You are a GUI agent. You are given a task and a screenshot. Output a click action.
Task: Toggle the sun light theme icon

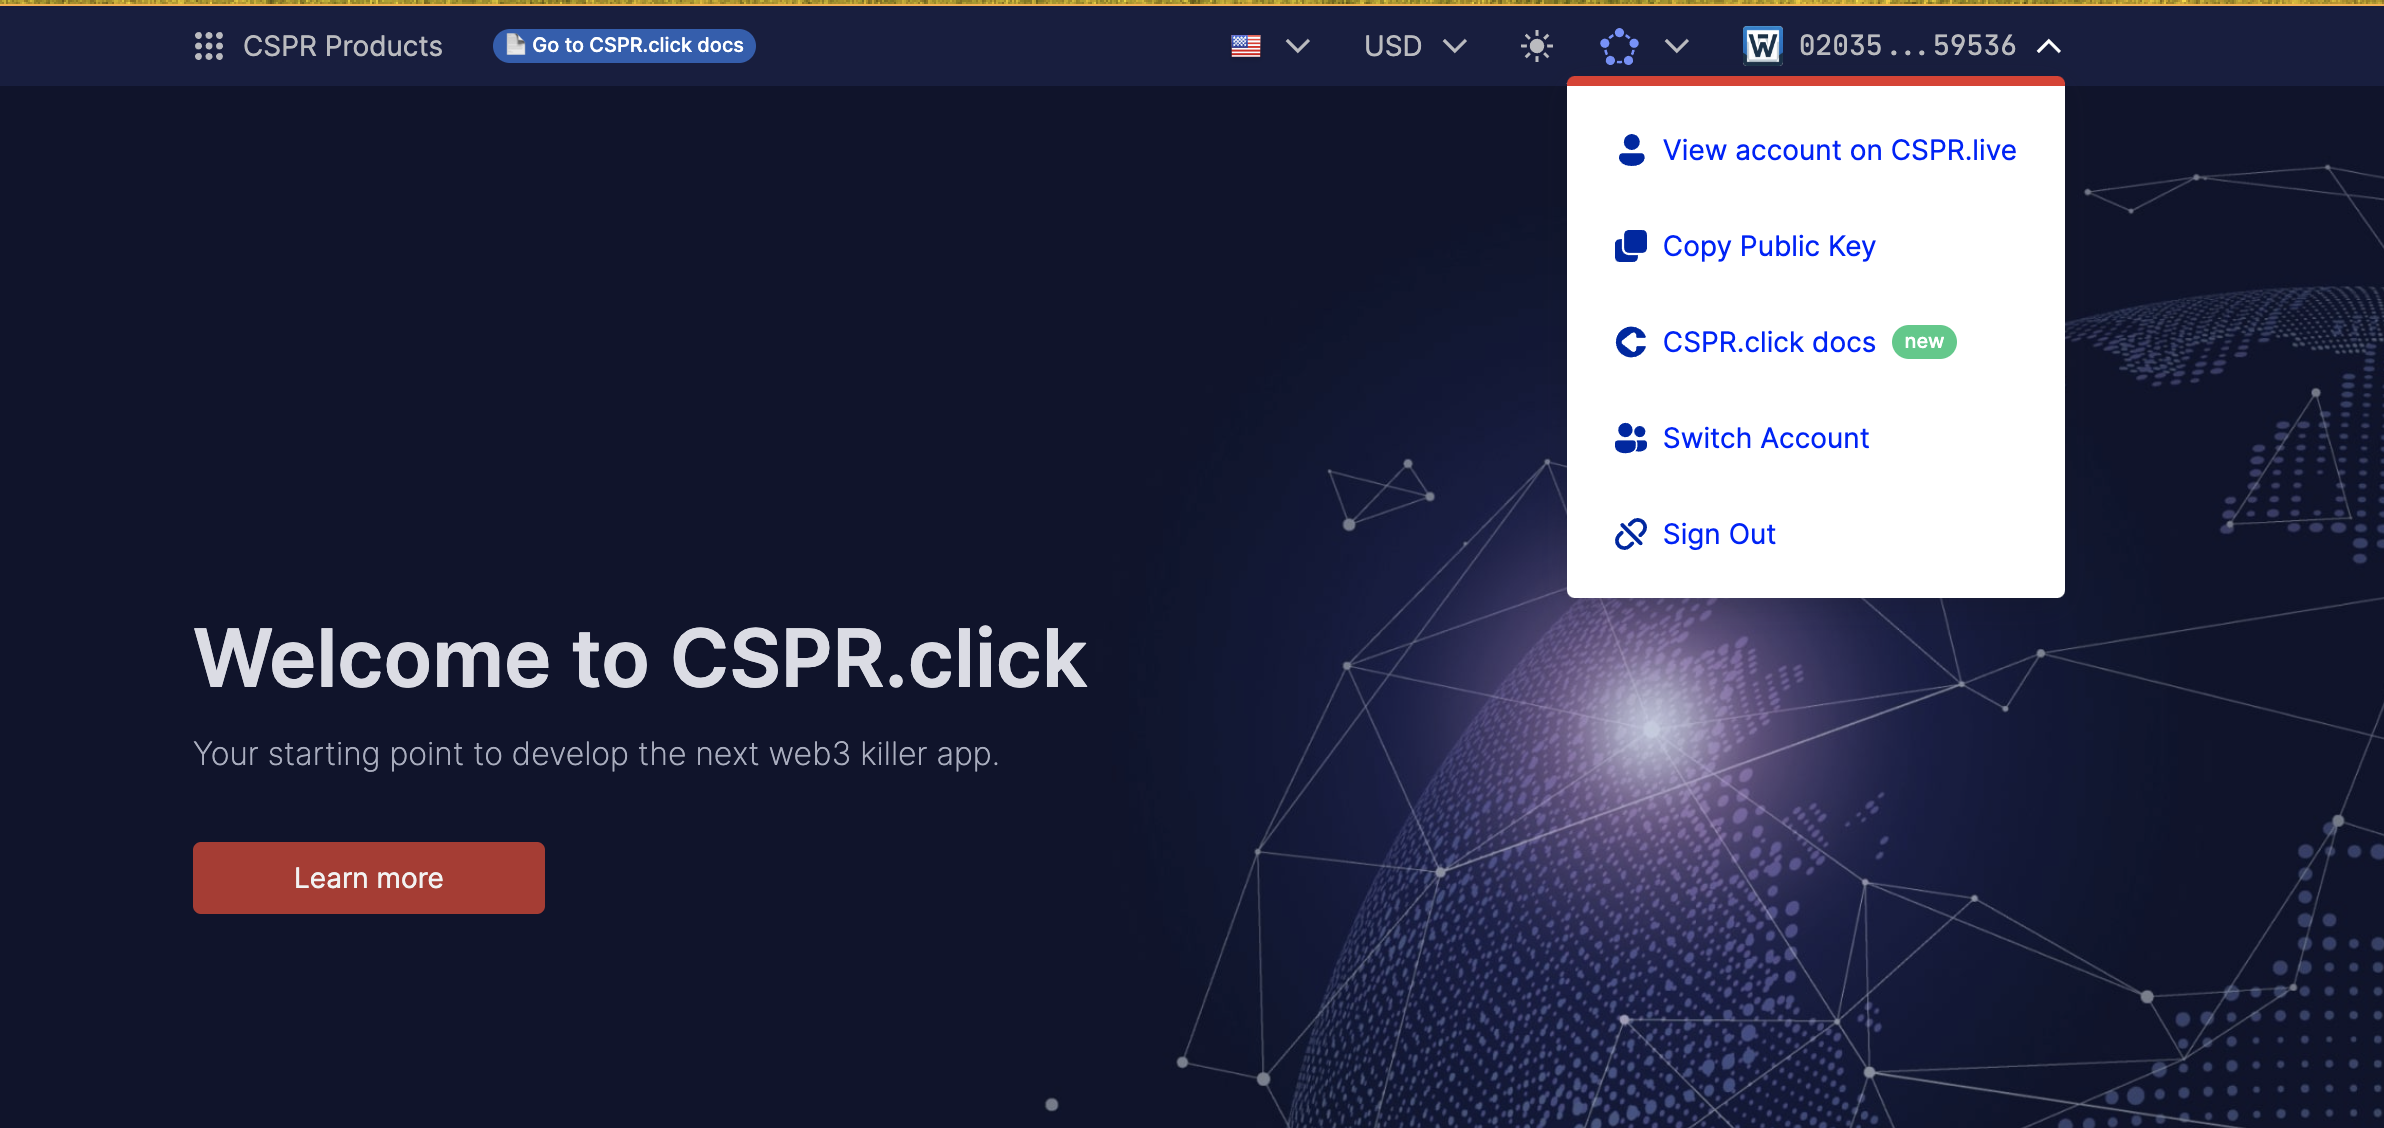click(x=1536, y=46)
